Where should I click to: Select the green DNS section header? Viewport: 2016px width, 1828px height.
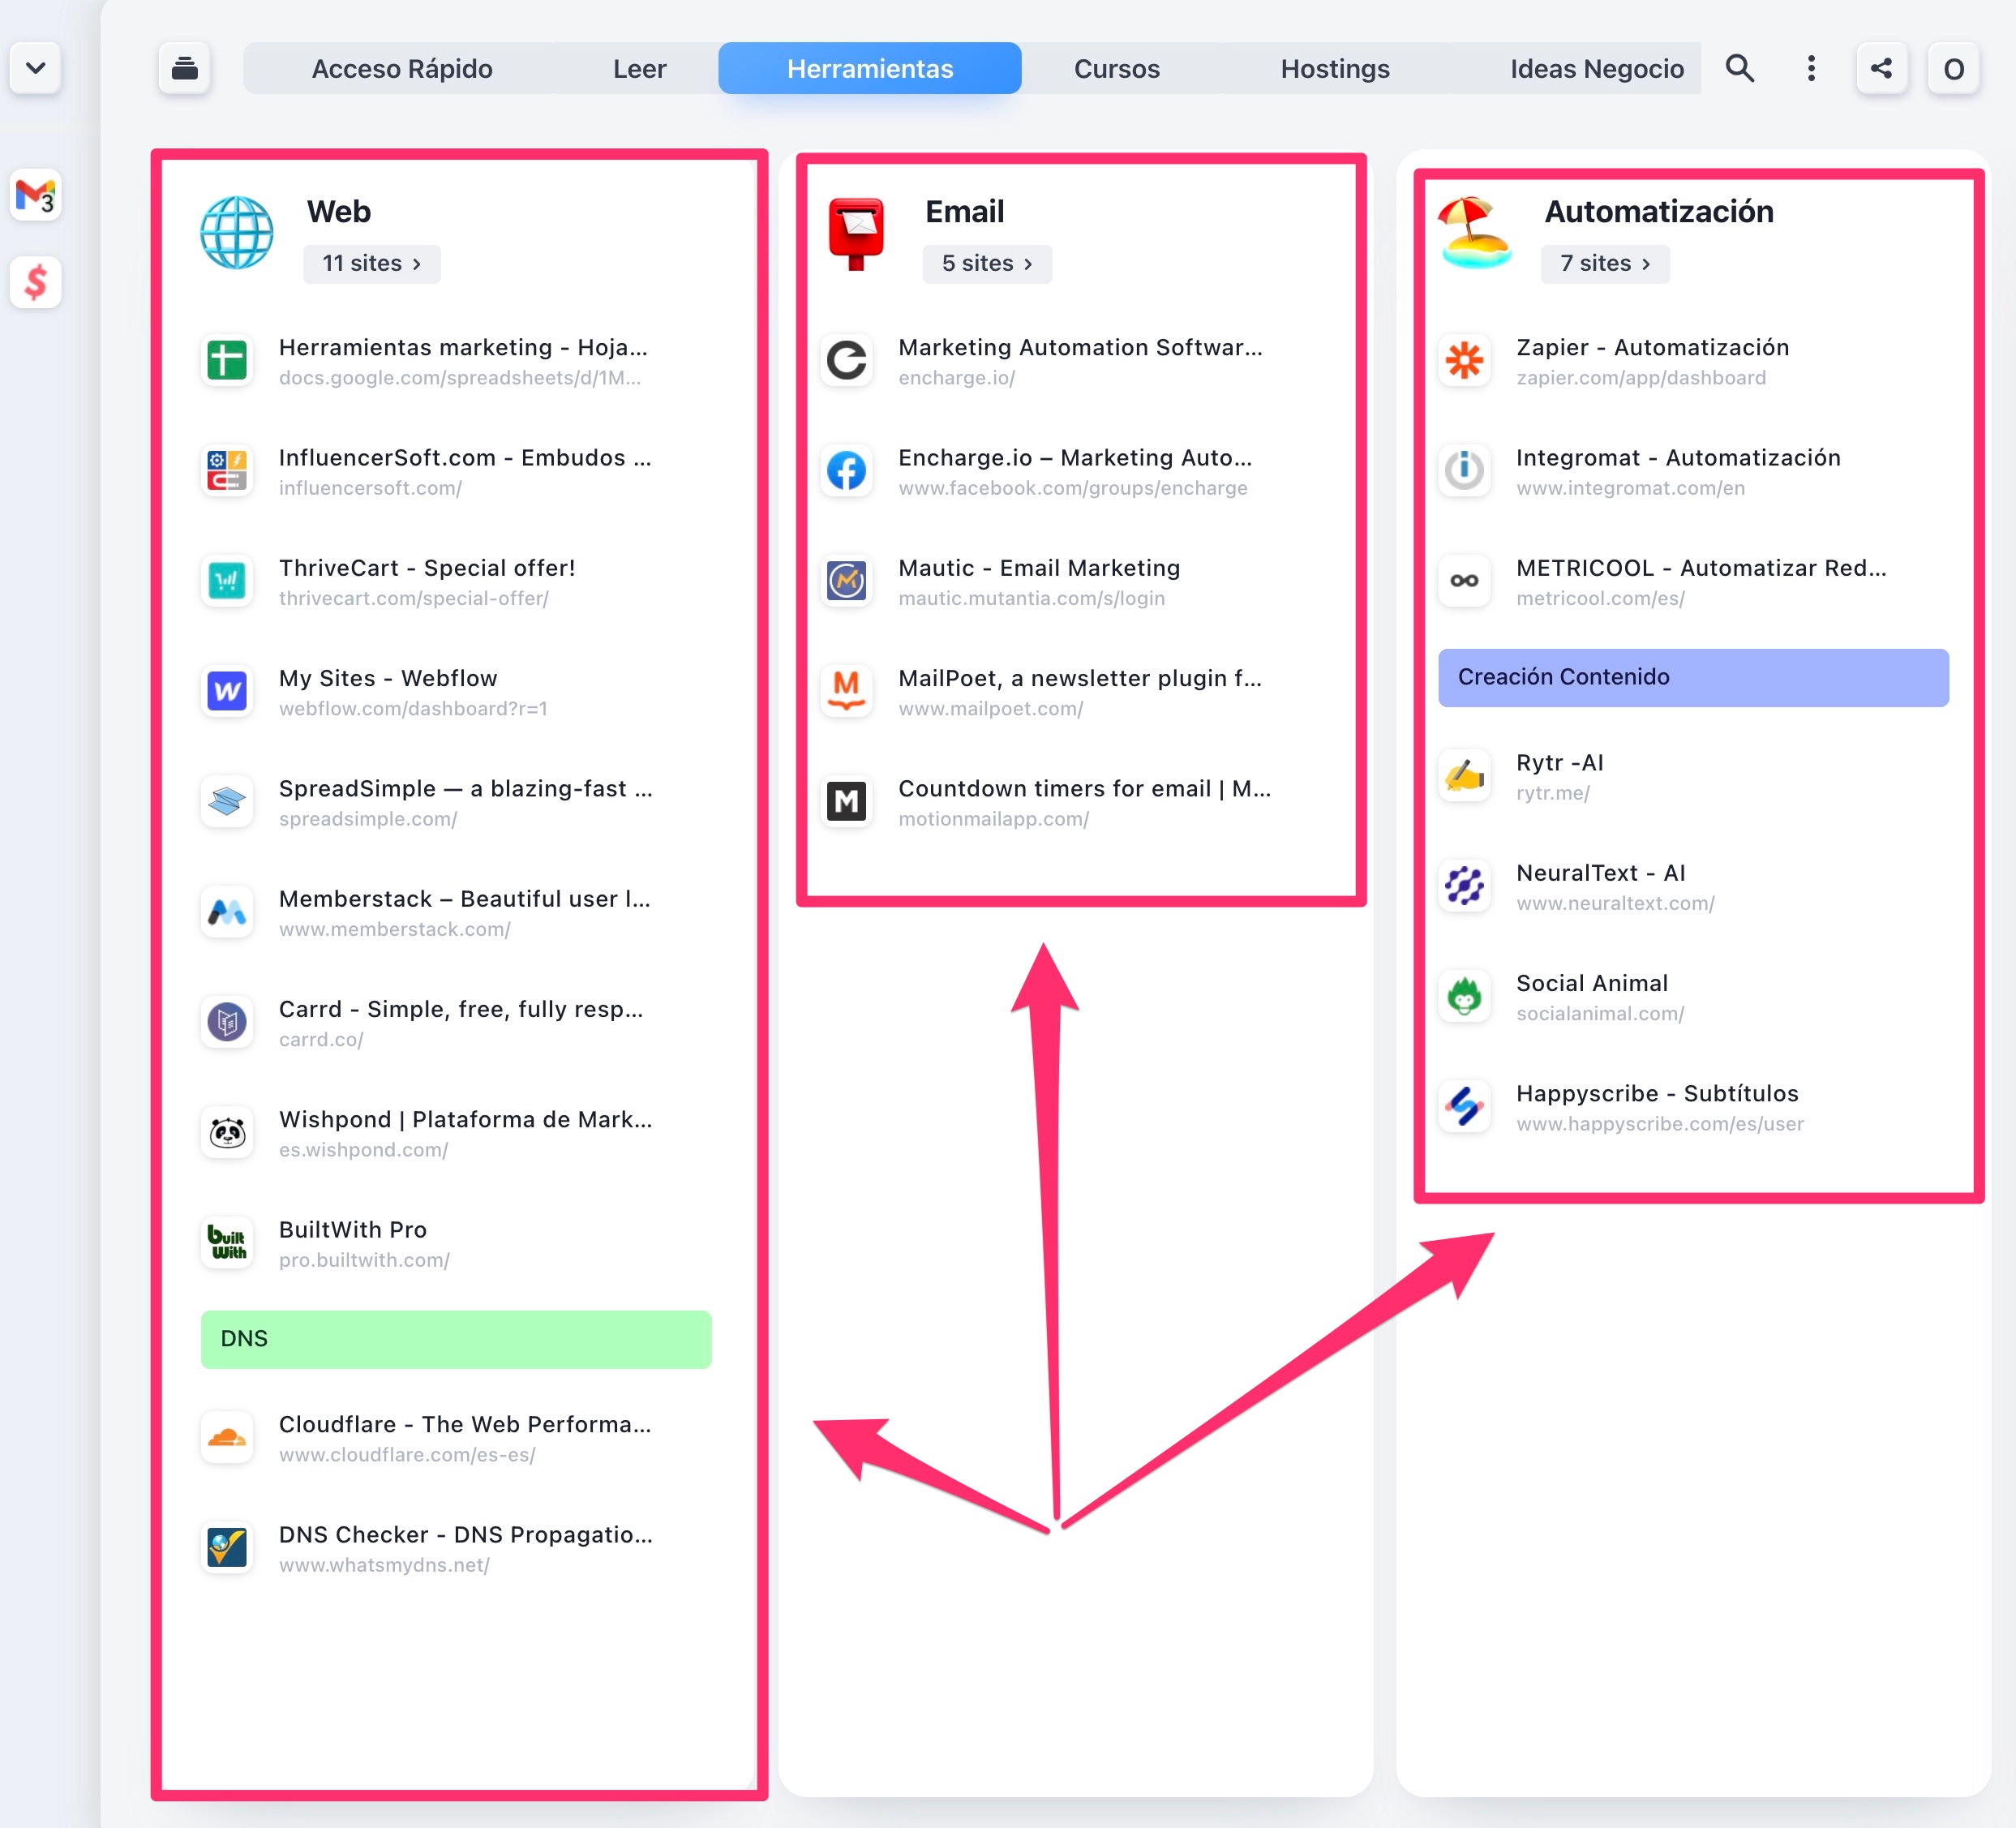456,1339
